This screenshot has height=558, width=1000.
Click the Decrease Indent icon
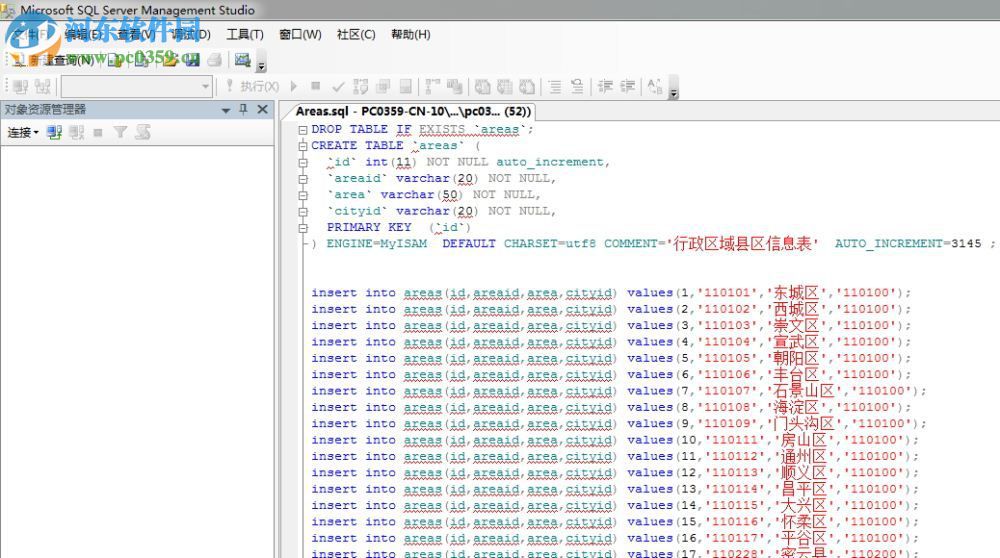(x=605, y=86)
